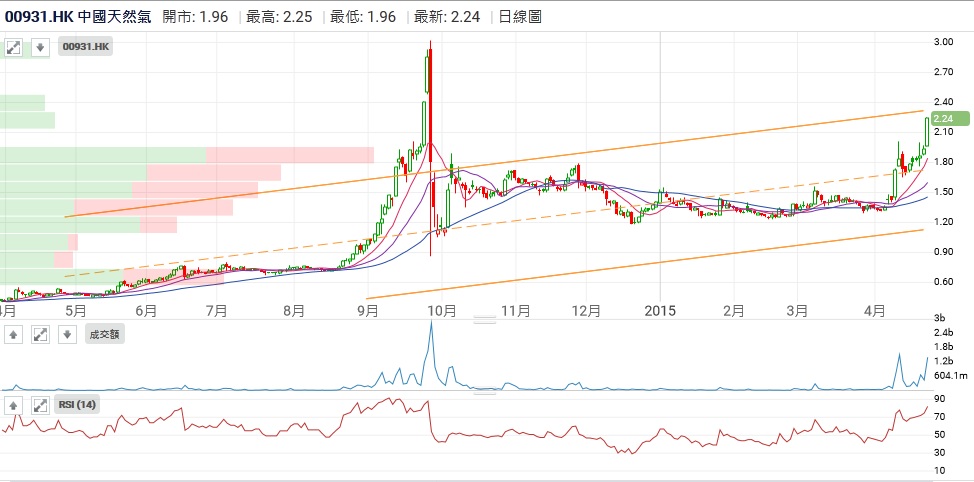Viewport: 974px width, 482px height.
Task: Move the RSI (14) panel up
Action: [x=15, y=405]
